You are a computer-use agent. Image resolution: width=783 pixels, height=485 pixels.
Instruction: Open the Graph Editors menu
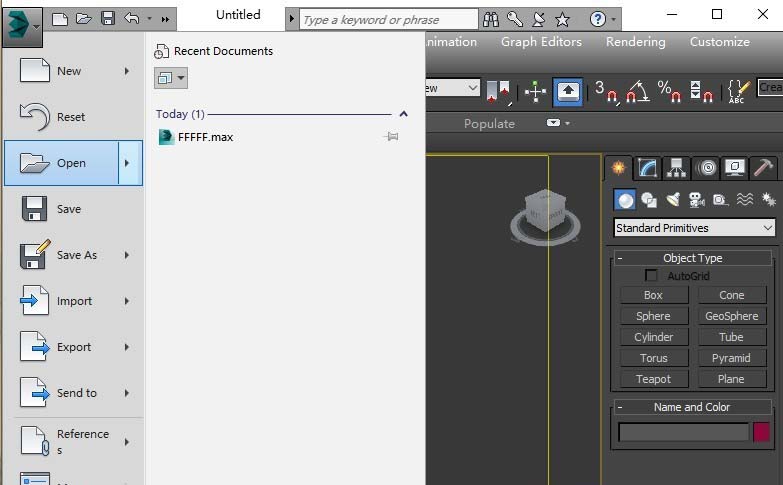click(x=541, y=41)
